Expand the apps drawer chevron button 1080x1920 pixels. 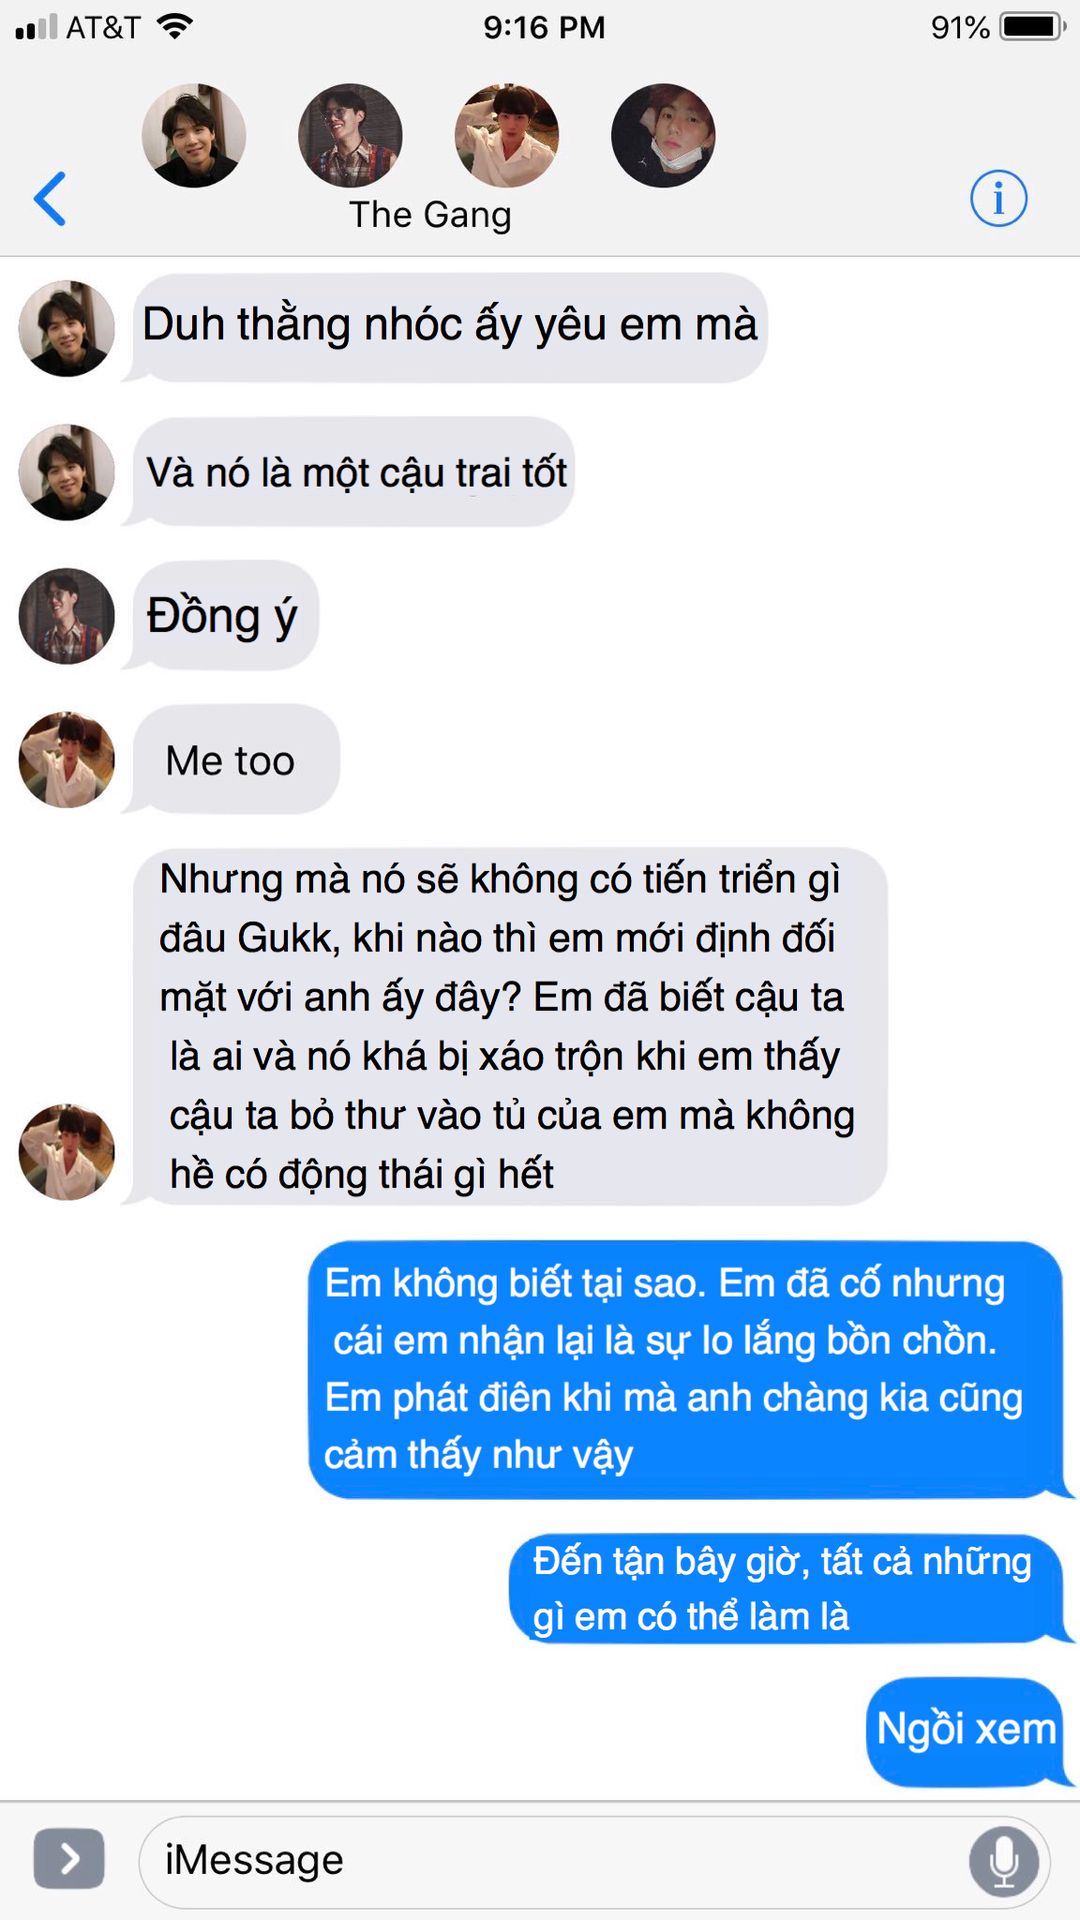(x=69, y=1859)
